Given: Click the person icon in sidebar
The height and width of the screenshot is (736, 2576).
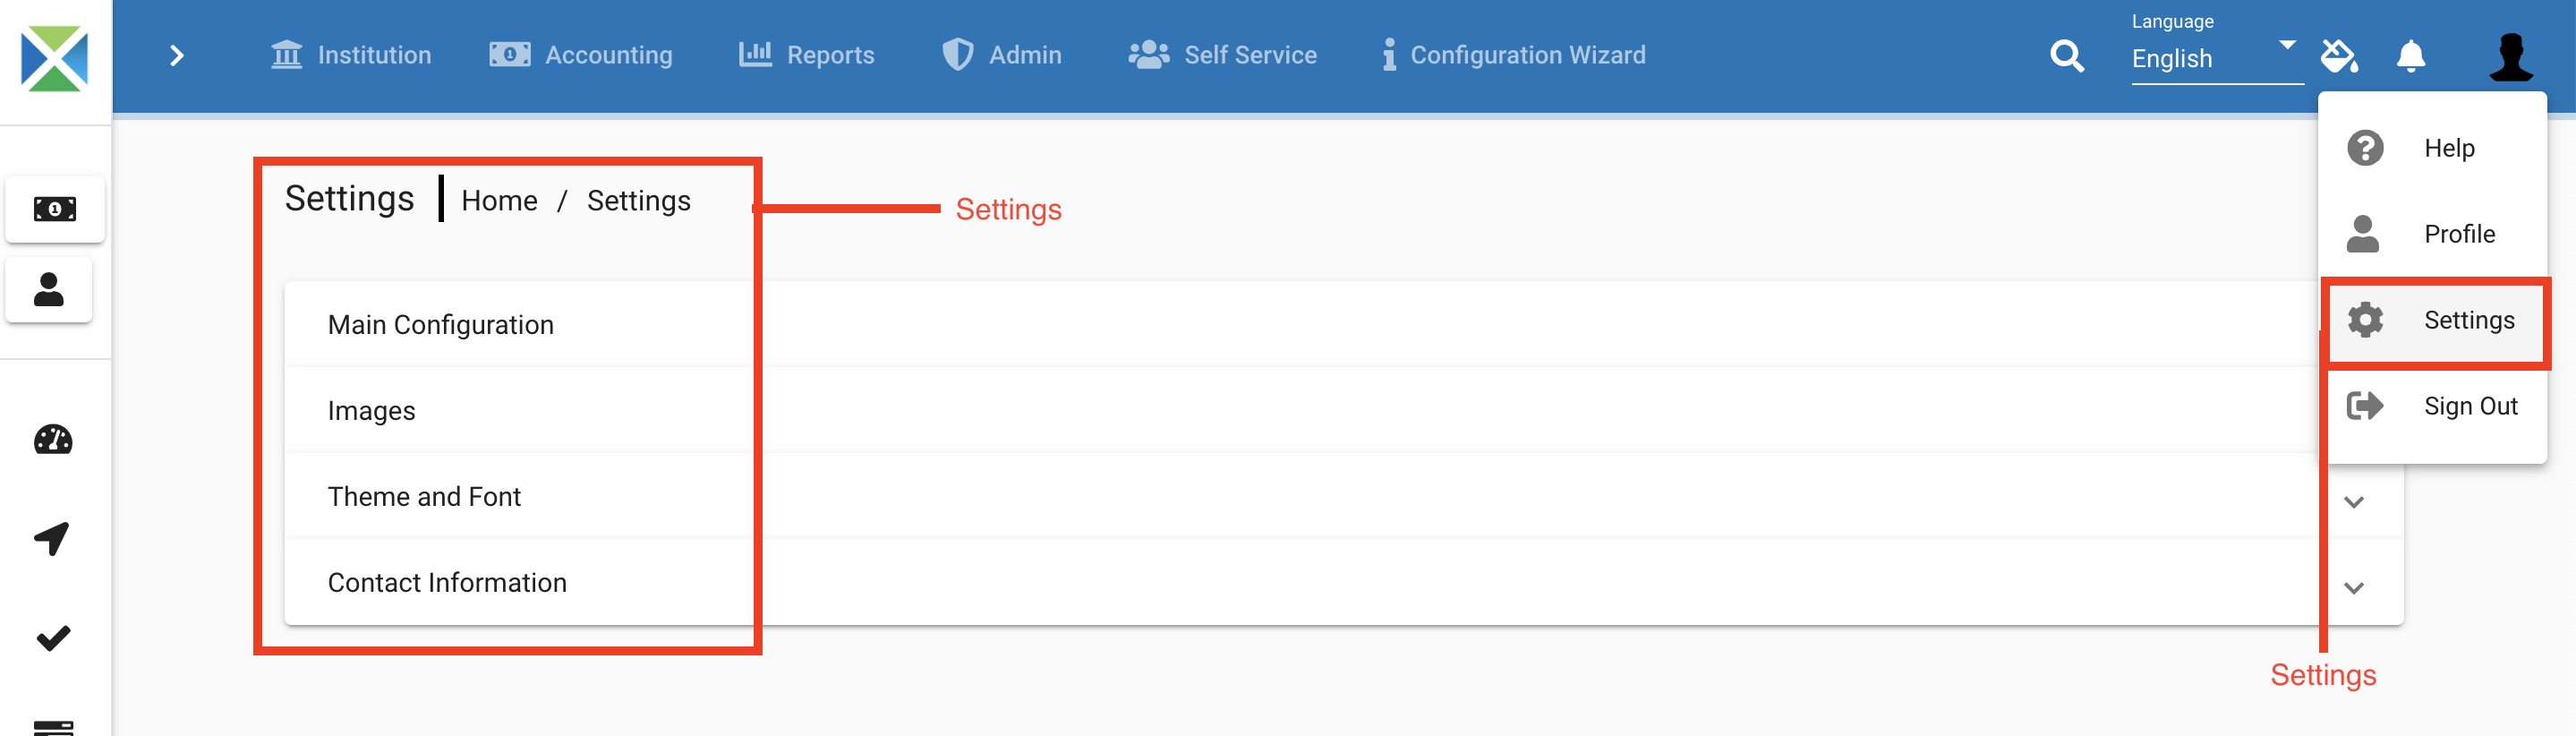Looking at the screenshot, I should (x=49, y=290).
